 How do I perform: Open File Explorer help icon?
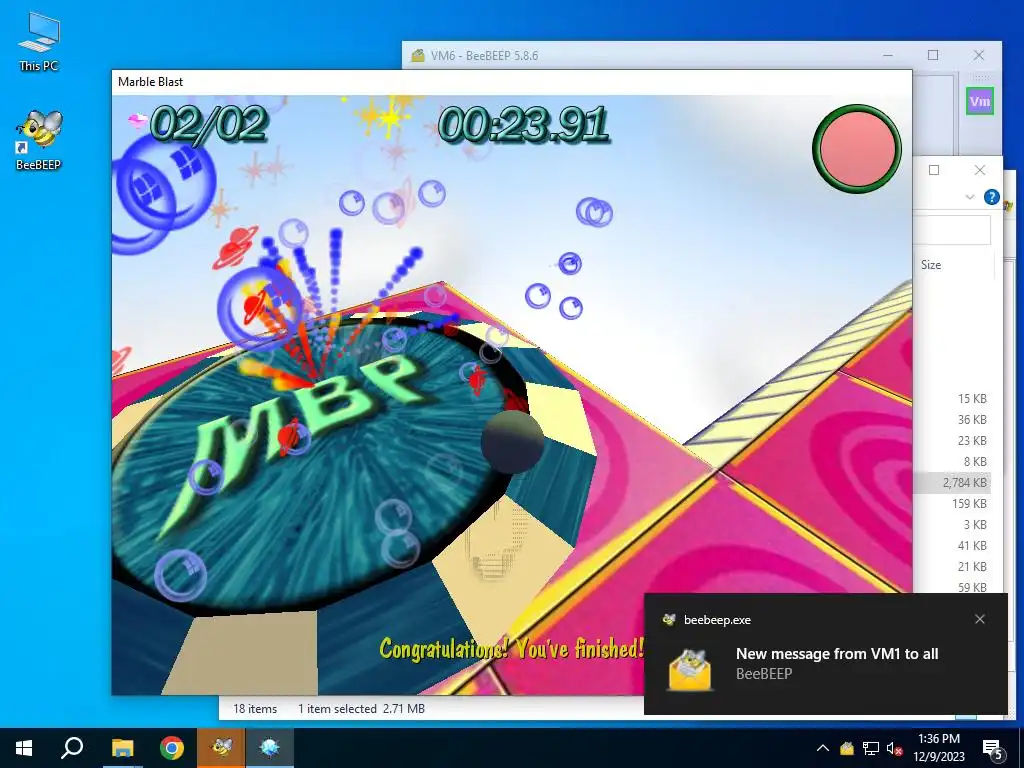click(x=991, y=197)
